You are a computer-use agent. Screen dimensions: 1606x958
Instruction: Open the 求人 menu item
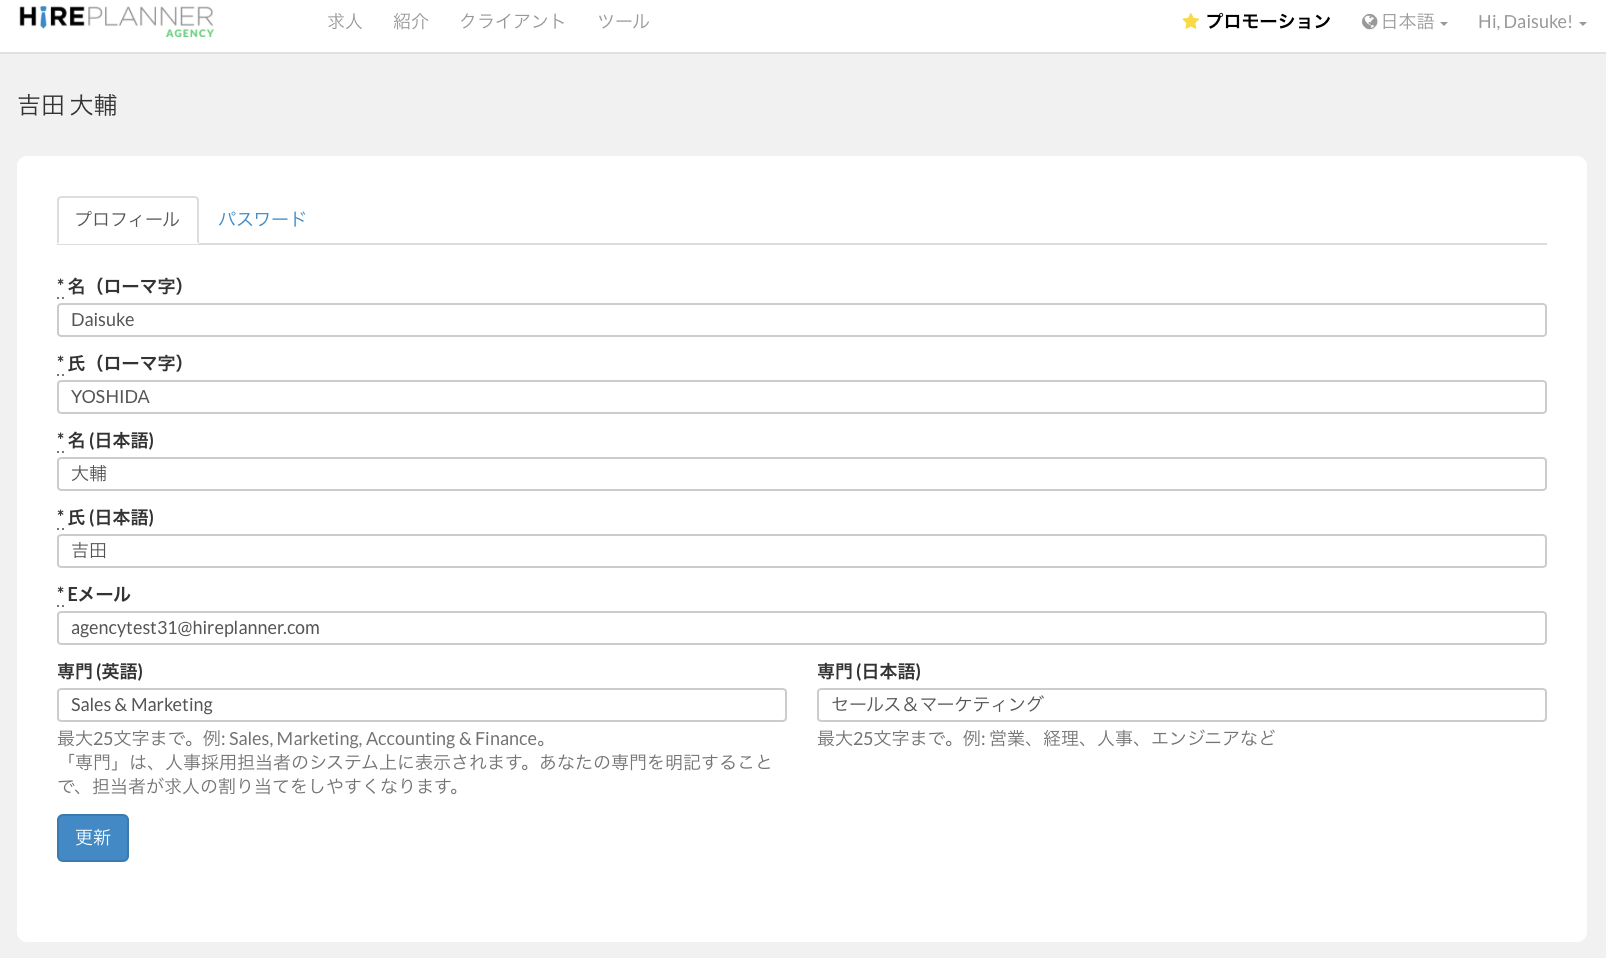tap(344, 22)
